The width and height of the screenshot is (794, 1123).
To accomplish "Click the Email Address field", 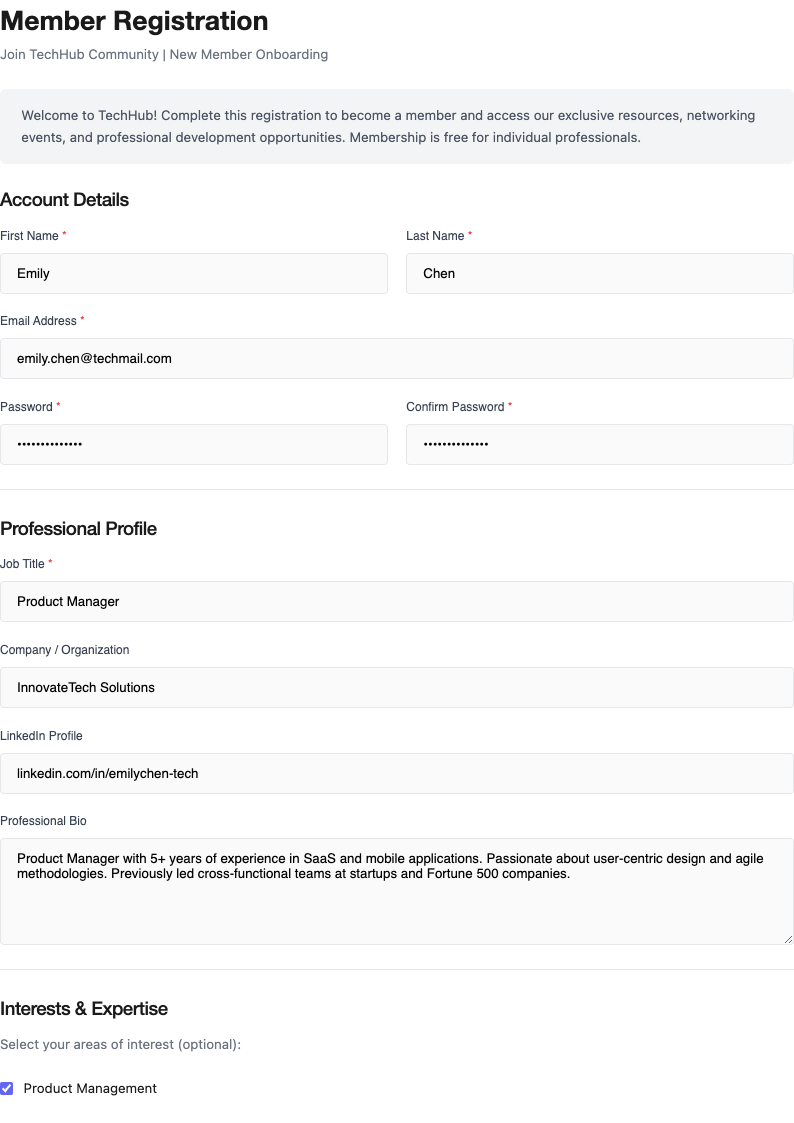I will (397, 358).
